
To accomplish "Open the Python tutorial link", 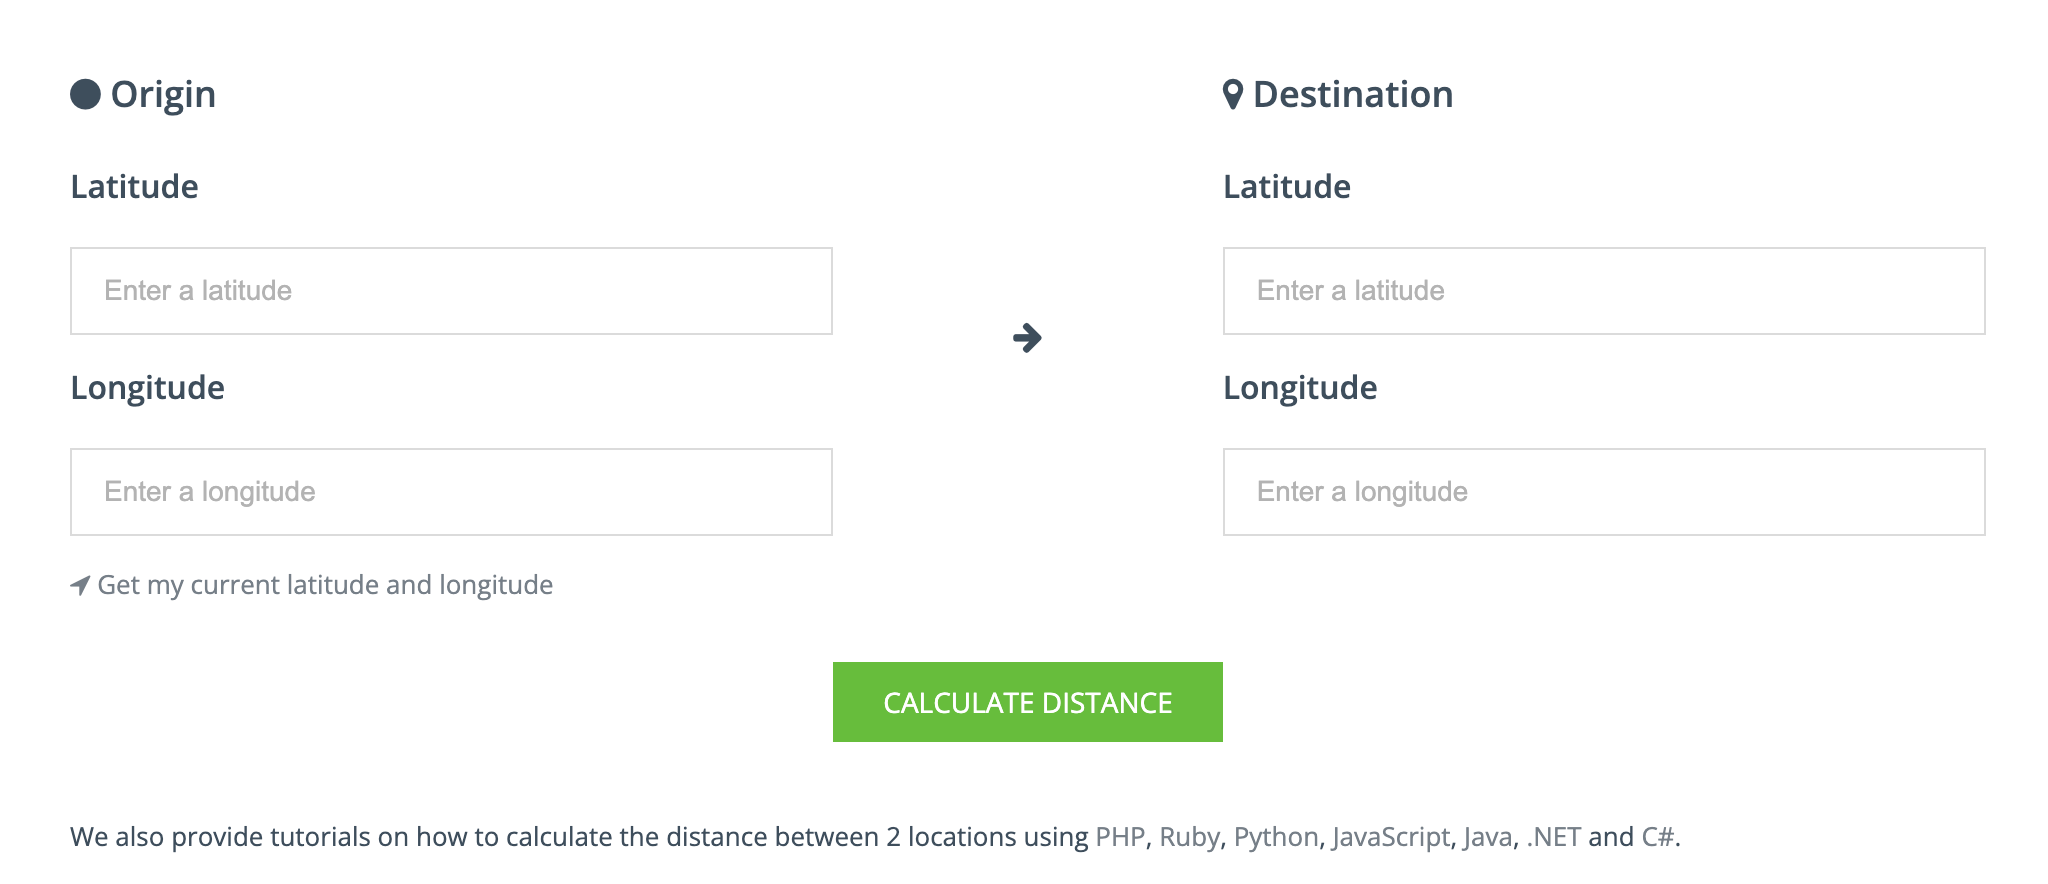I will pos(1276,837).
